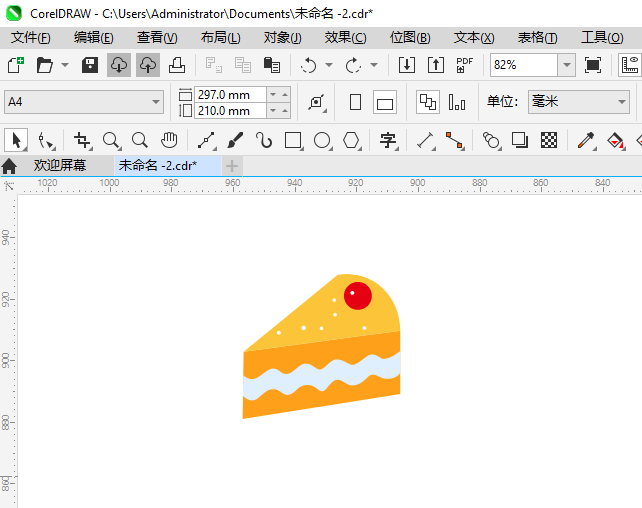Select the Blend effects tool
Viewport: 642px width, 508px height.
[x=491, y=140]
